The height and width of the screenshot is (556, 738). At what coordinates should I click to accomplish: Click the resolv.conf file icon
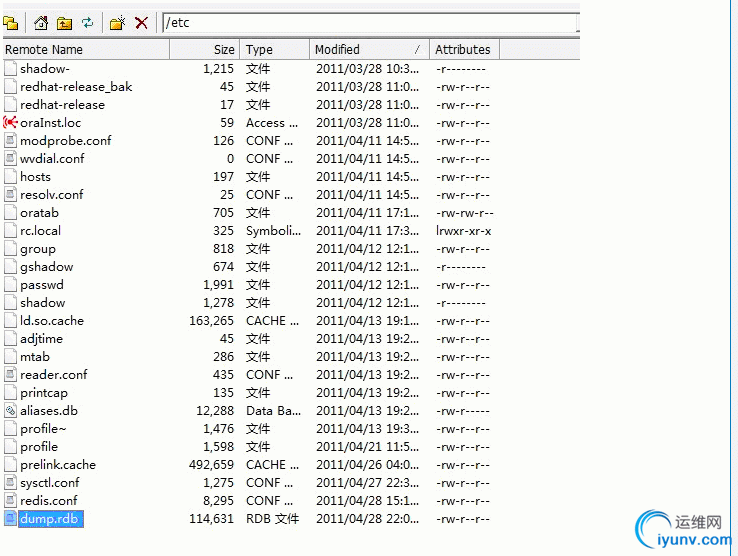(10, 194)
